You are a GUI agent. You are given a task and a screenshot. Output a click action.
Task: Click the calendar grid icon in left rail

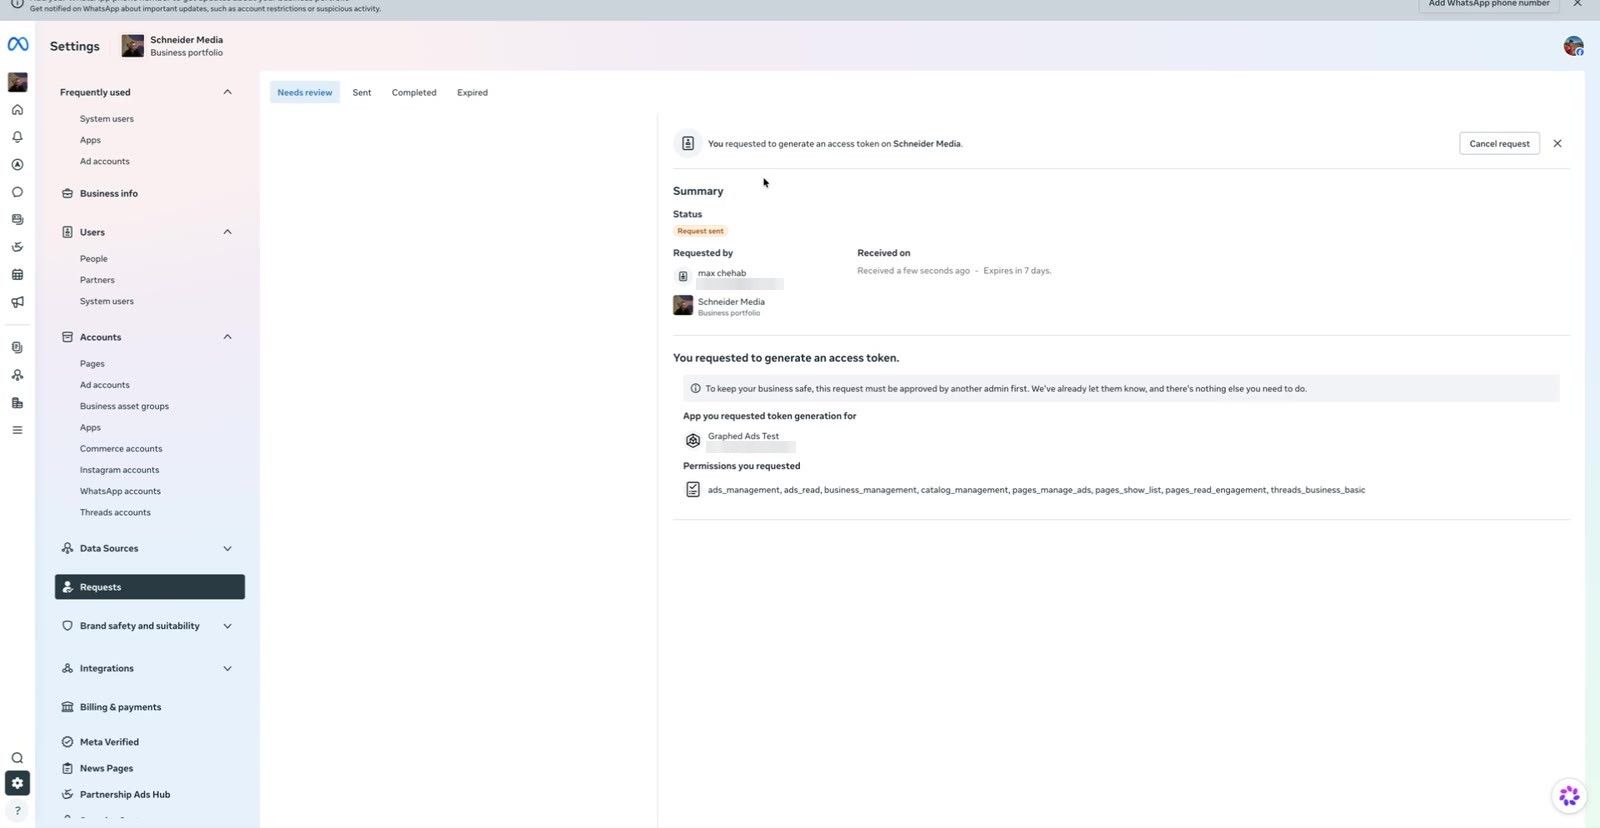click(17, 275)
